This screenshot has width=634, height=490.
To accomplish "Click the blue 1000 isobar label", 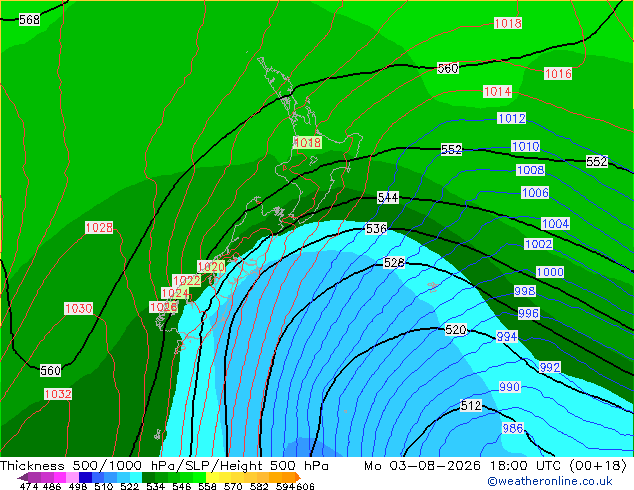I will 549,272.
